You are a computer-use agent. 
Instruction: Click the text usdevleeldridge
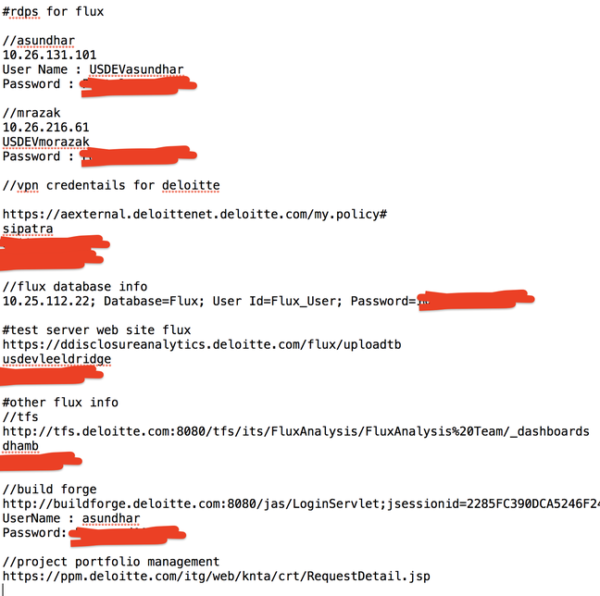[x=57, y=359]
